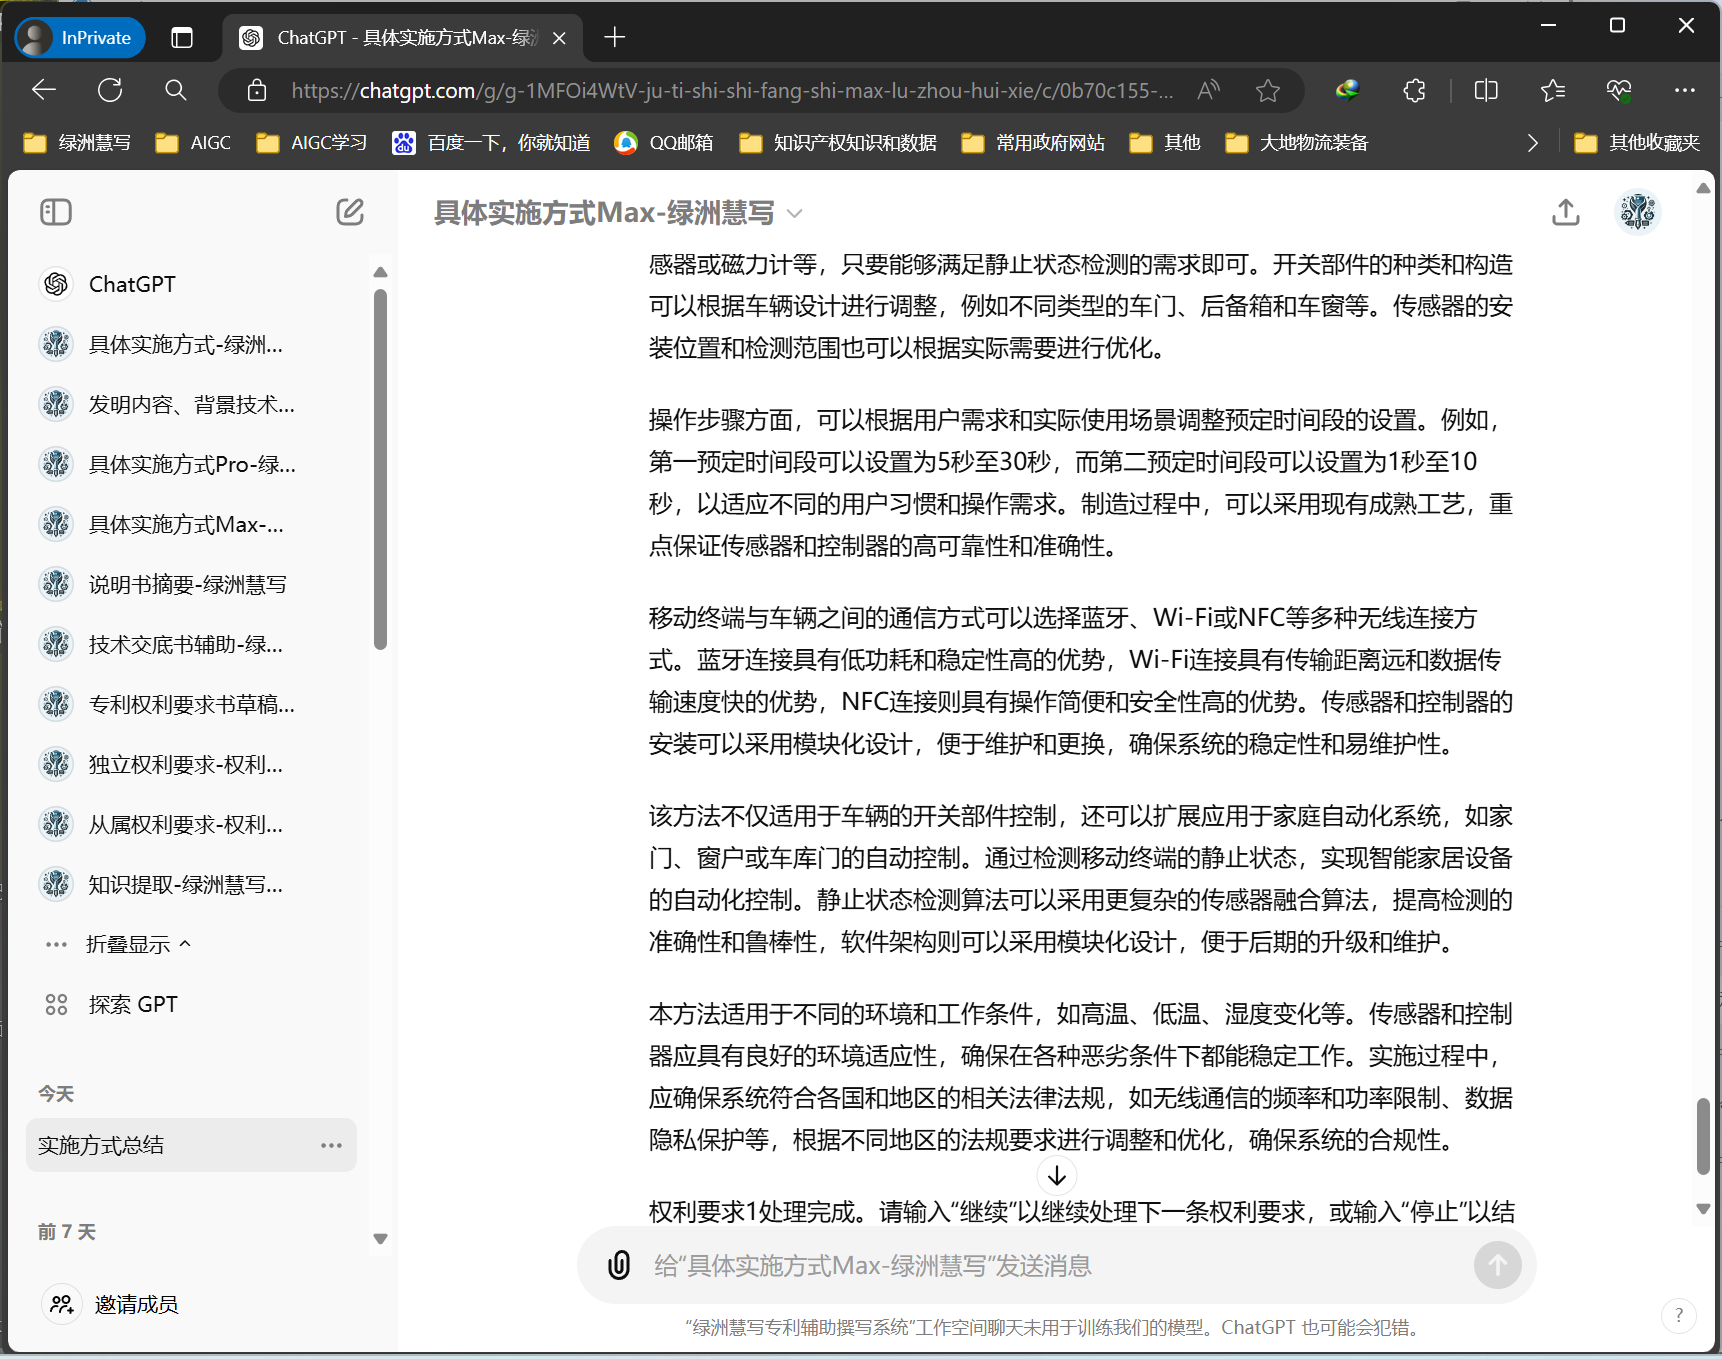
Task: Attach a file using the paperclip icon
Action: point(619,1265)
